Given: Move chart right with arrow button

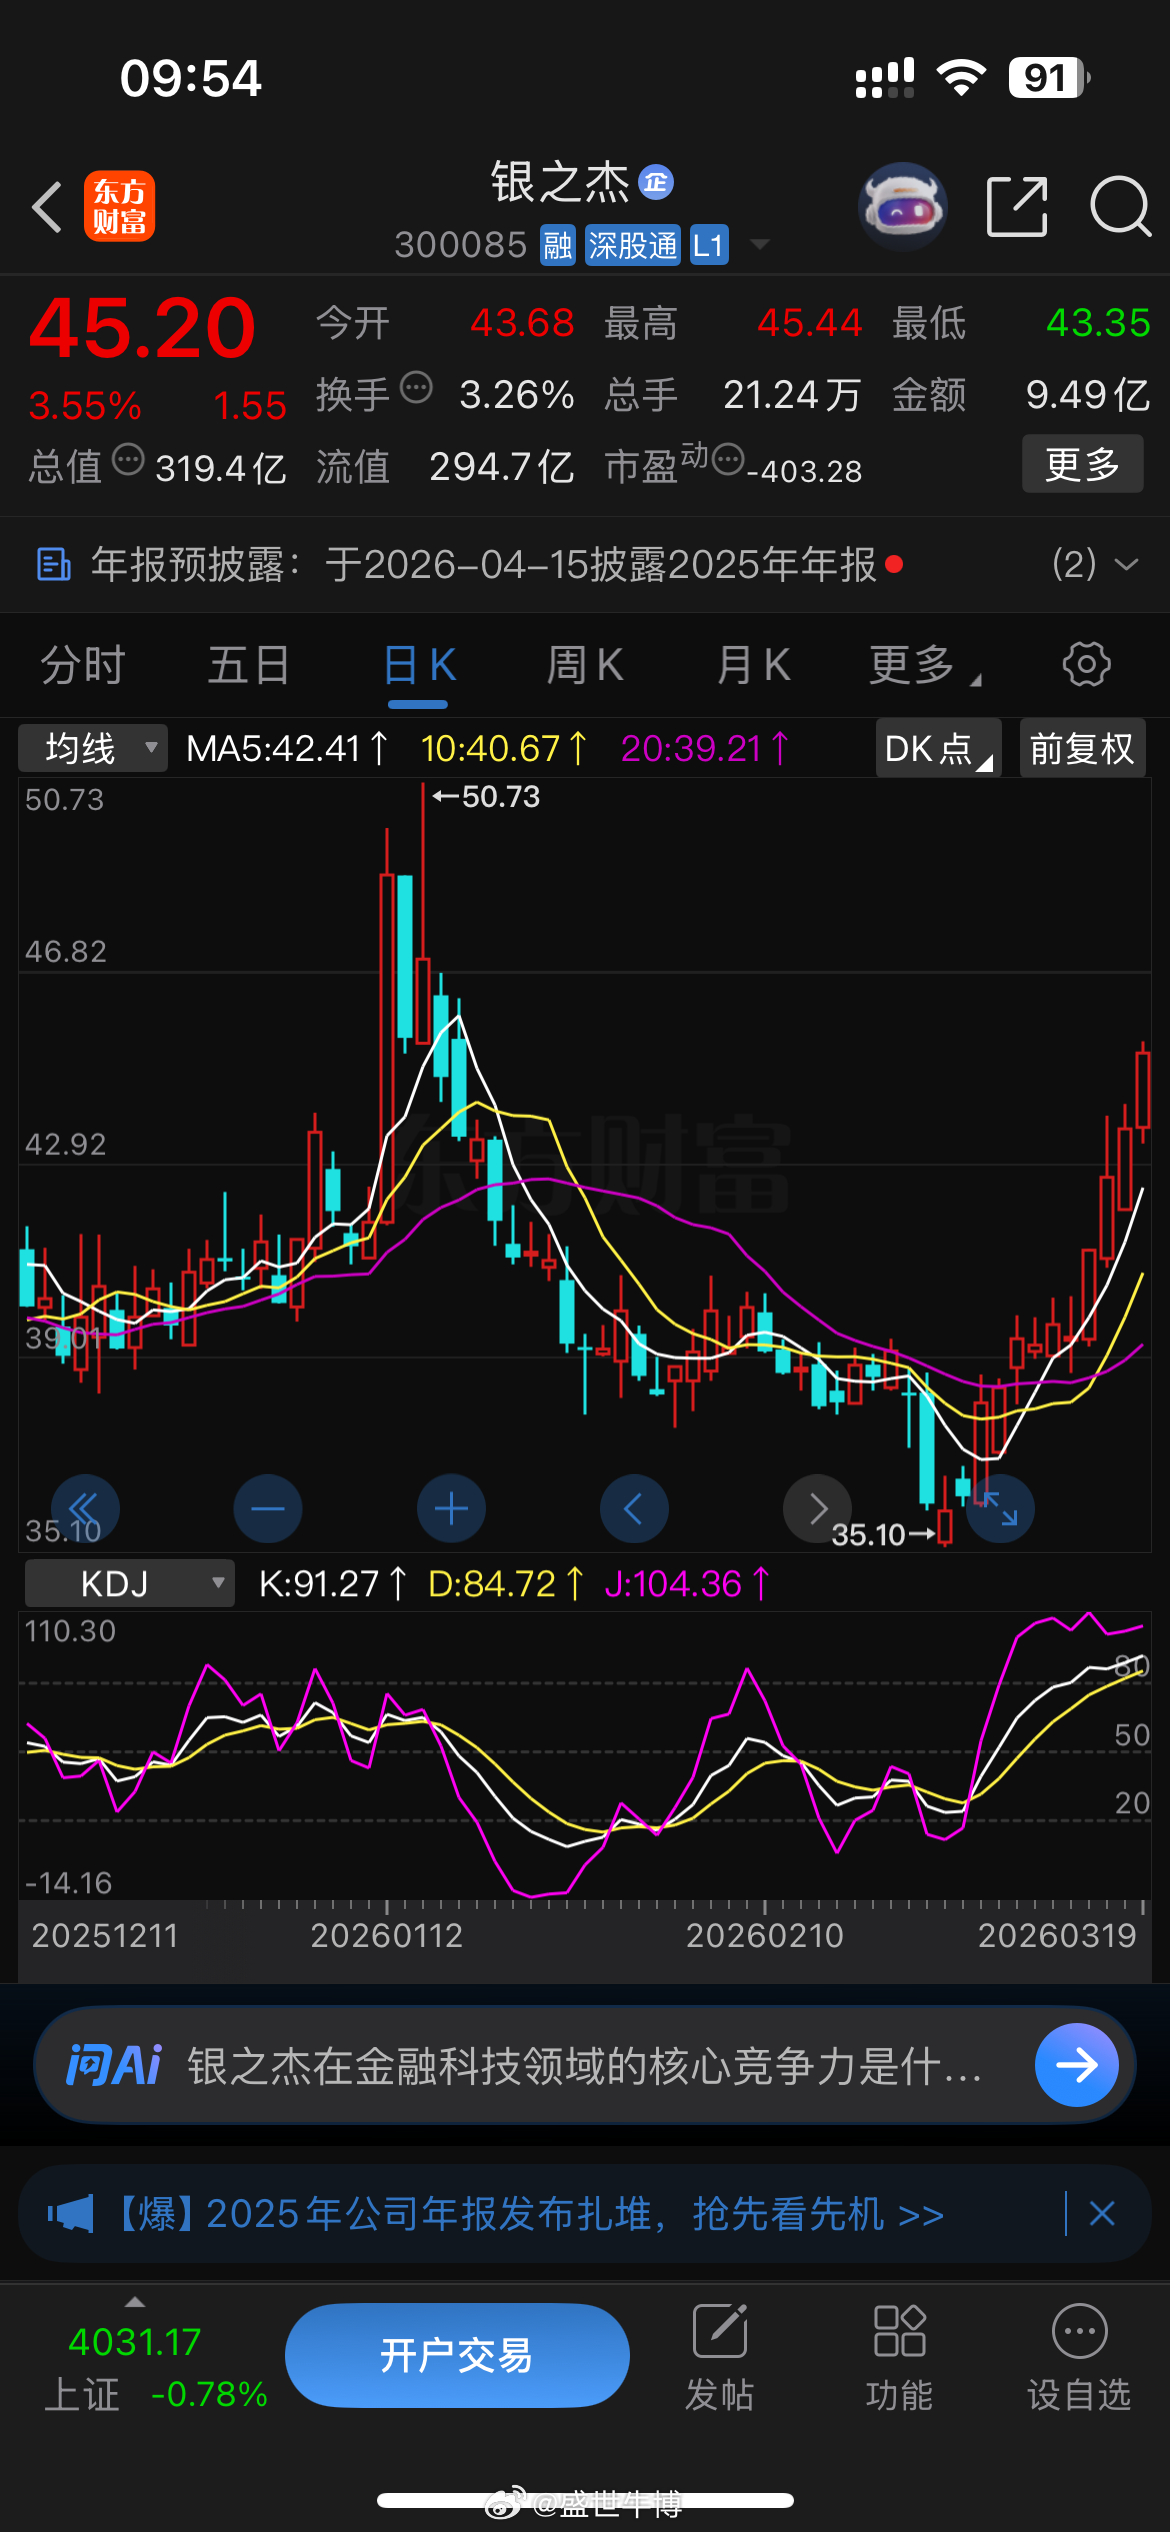Looking at the screenshot, I should [817, 1508].
